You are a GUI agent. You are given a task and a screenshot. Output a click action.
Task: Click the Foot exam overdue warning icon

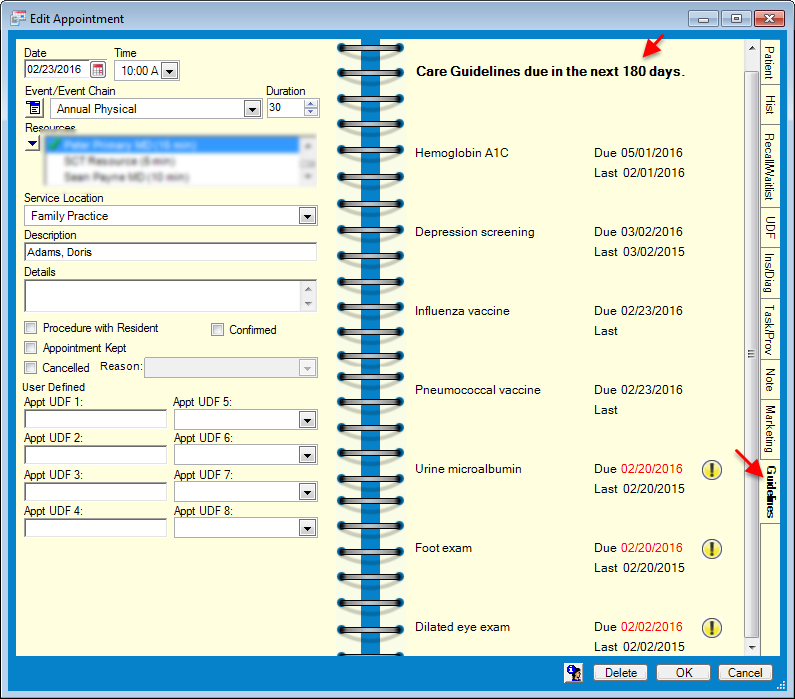[711, 549]
